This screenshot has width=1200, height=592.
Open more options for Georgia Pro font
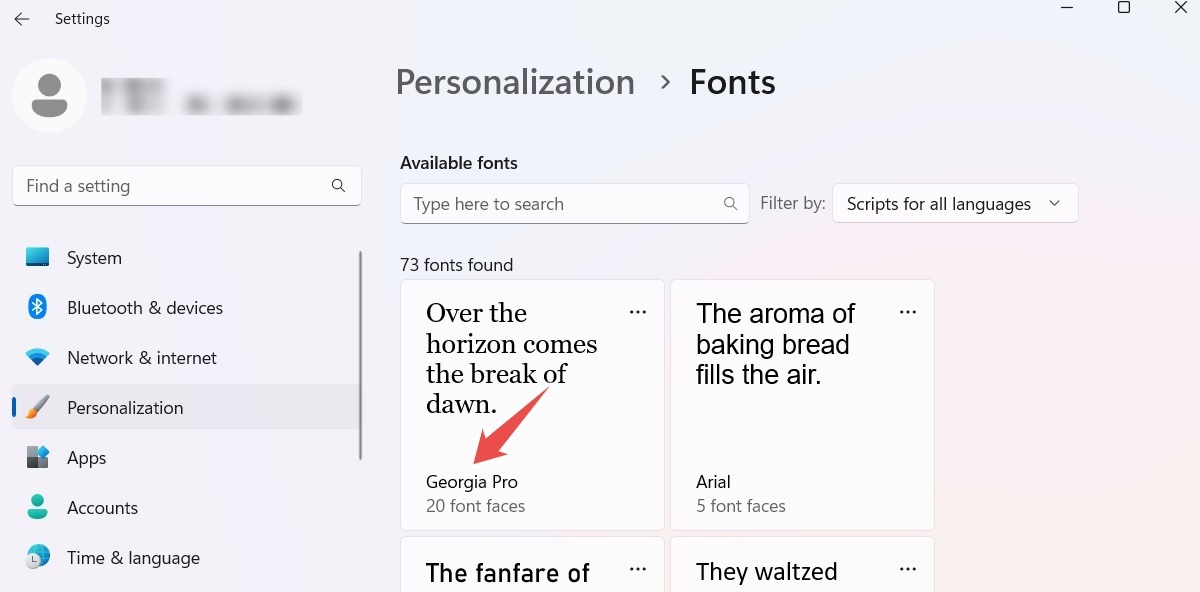[x=638, y=312]
